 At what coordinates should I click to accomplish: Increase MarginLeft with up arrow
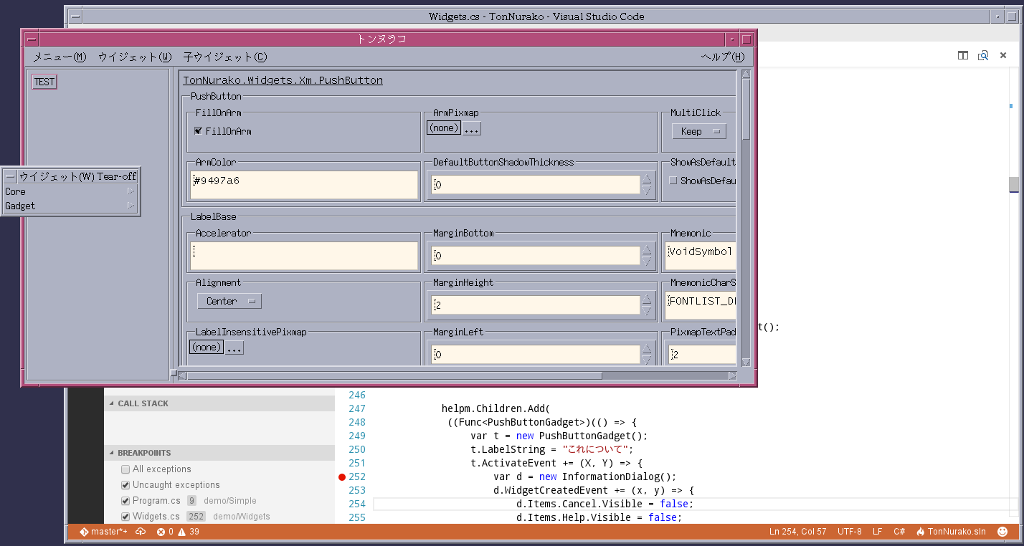[x=647, y=350]
